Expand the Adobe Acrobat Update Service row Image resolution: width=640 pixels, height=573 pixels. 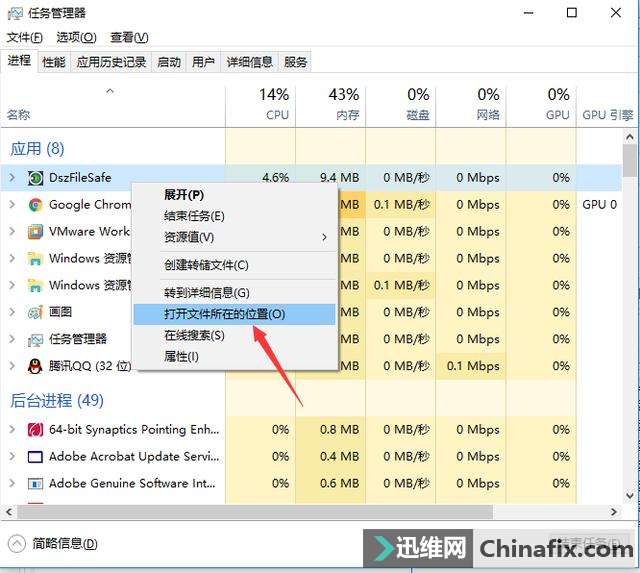point(12,456)
